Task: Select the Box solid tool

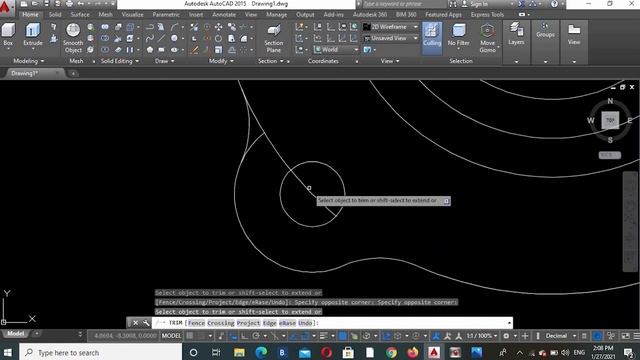Action: click(x=8, y=35)
